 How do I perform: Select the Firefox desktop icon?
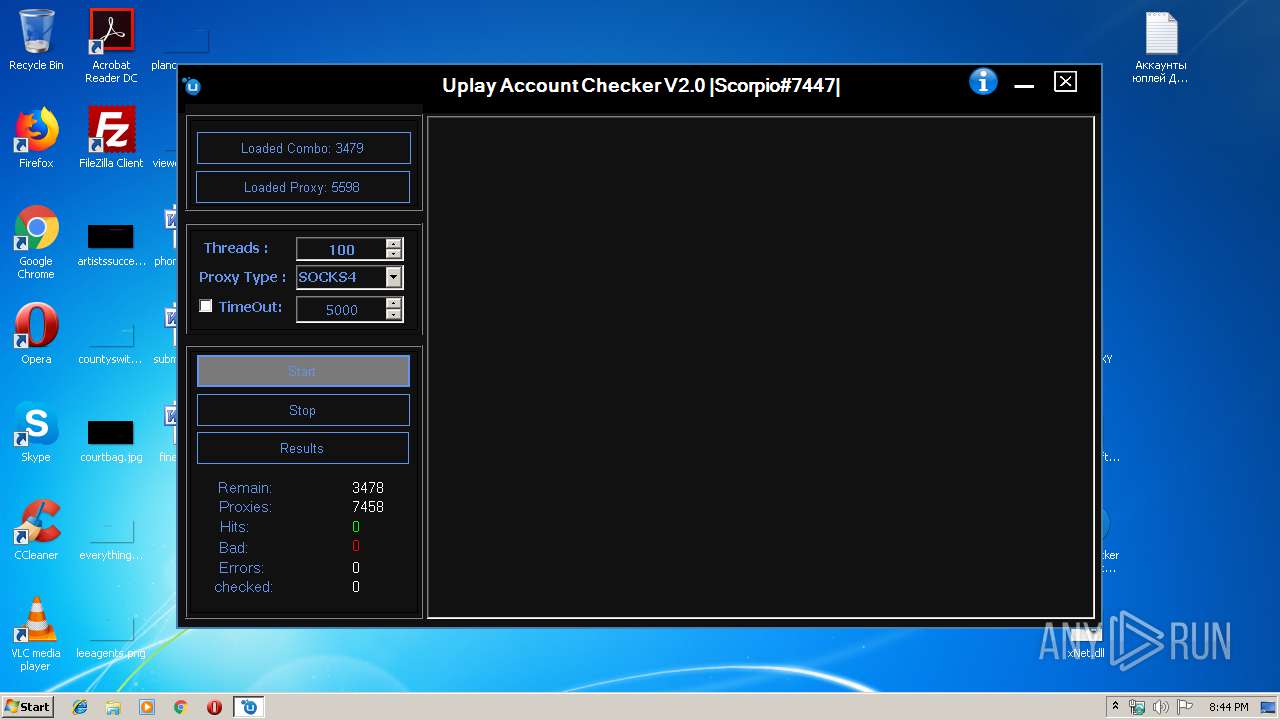pyautogui.click(x=36, y=137)
